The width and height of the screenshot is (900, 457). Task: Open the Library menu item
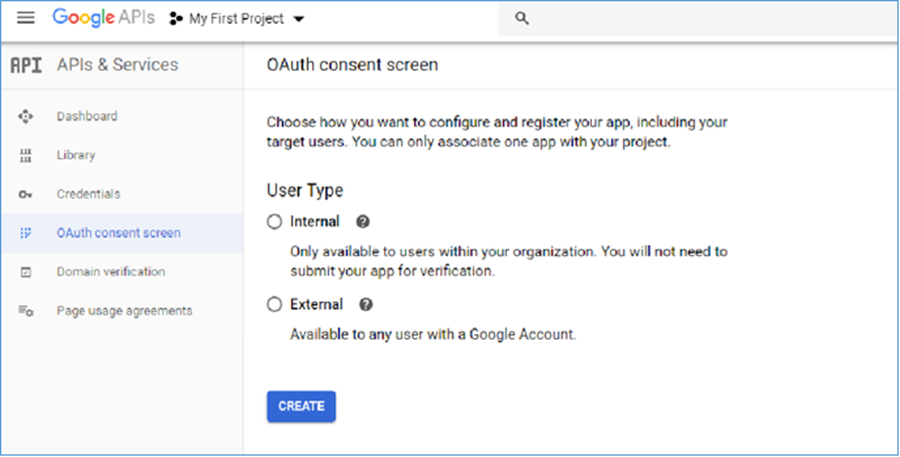pyautogui.click(x=76, y=156)
